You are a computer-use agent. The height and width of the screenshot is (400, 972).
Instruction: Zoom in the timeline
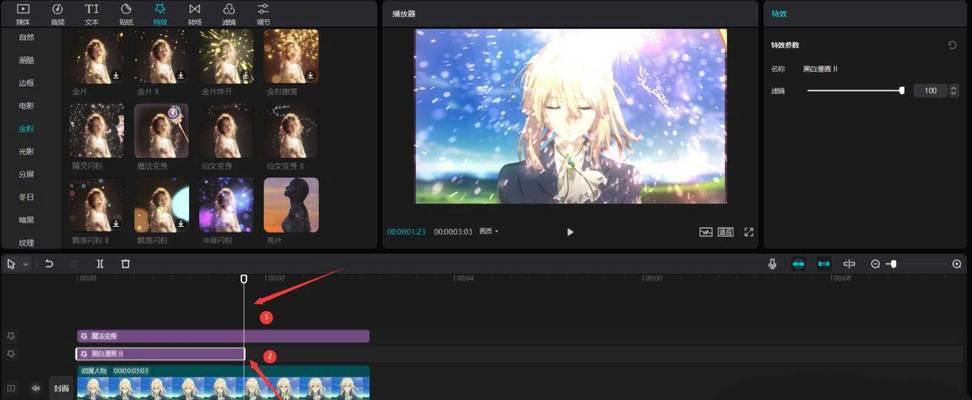click(957, 264)
